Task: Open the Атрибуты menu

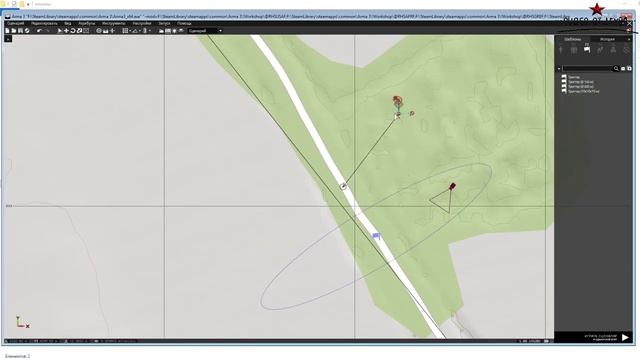Action: click(x=87, y=23)
